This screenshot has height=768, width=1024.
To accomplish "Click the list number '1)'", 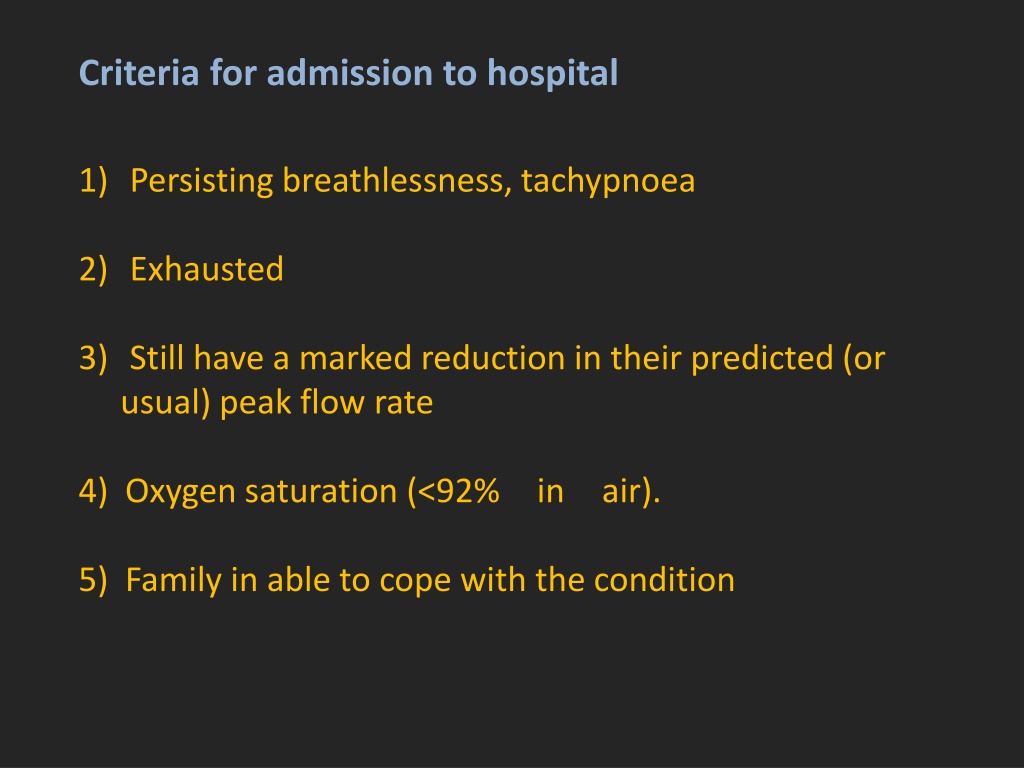I will tap(93, 181).
